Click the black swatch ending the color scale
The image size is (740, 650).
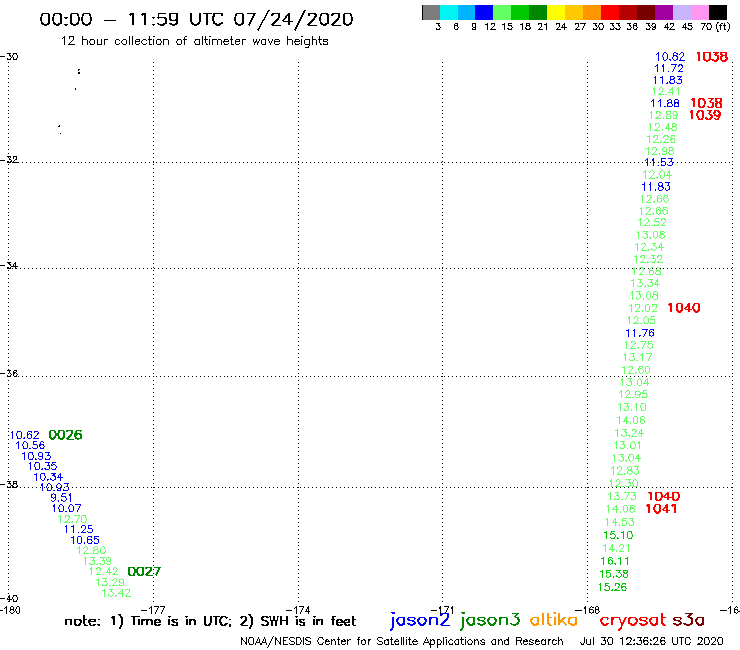pyautogui.click(x=718, y=12)
